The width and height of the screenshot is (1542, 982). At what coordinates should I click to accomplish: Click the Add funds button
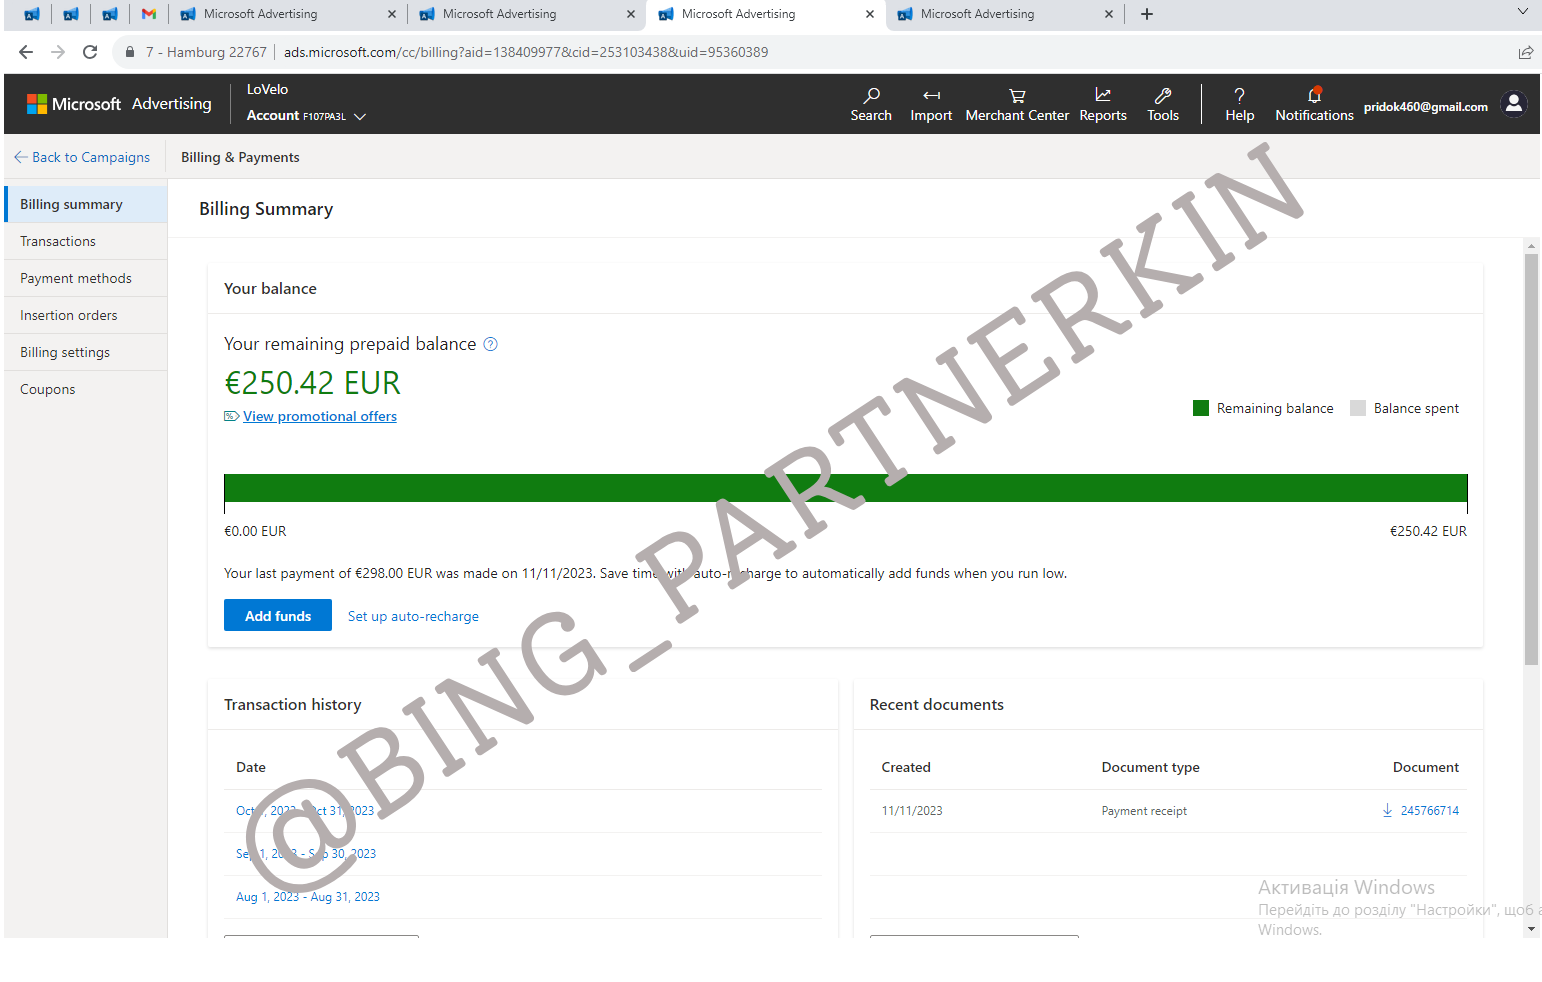[278, 616]
